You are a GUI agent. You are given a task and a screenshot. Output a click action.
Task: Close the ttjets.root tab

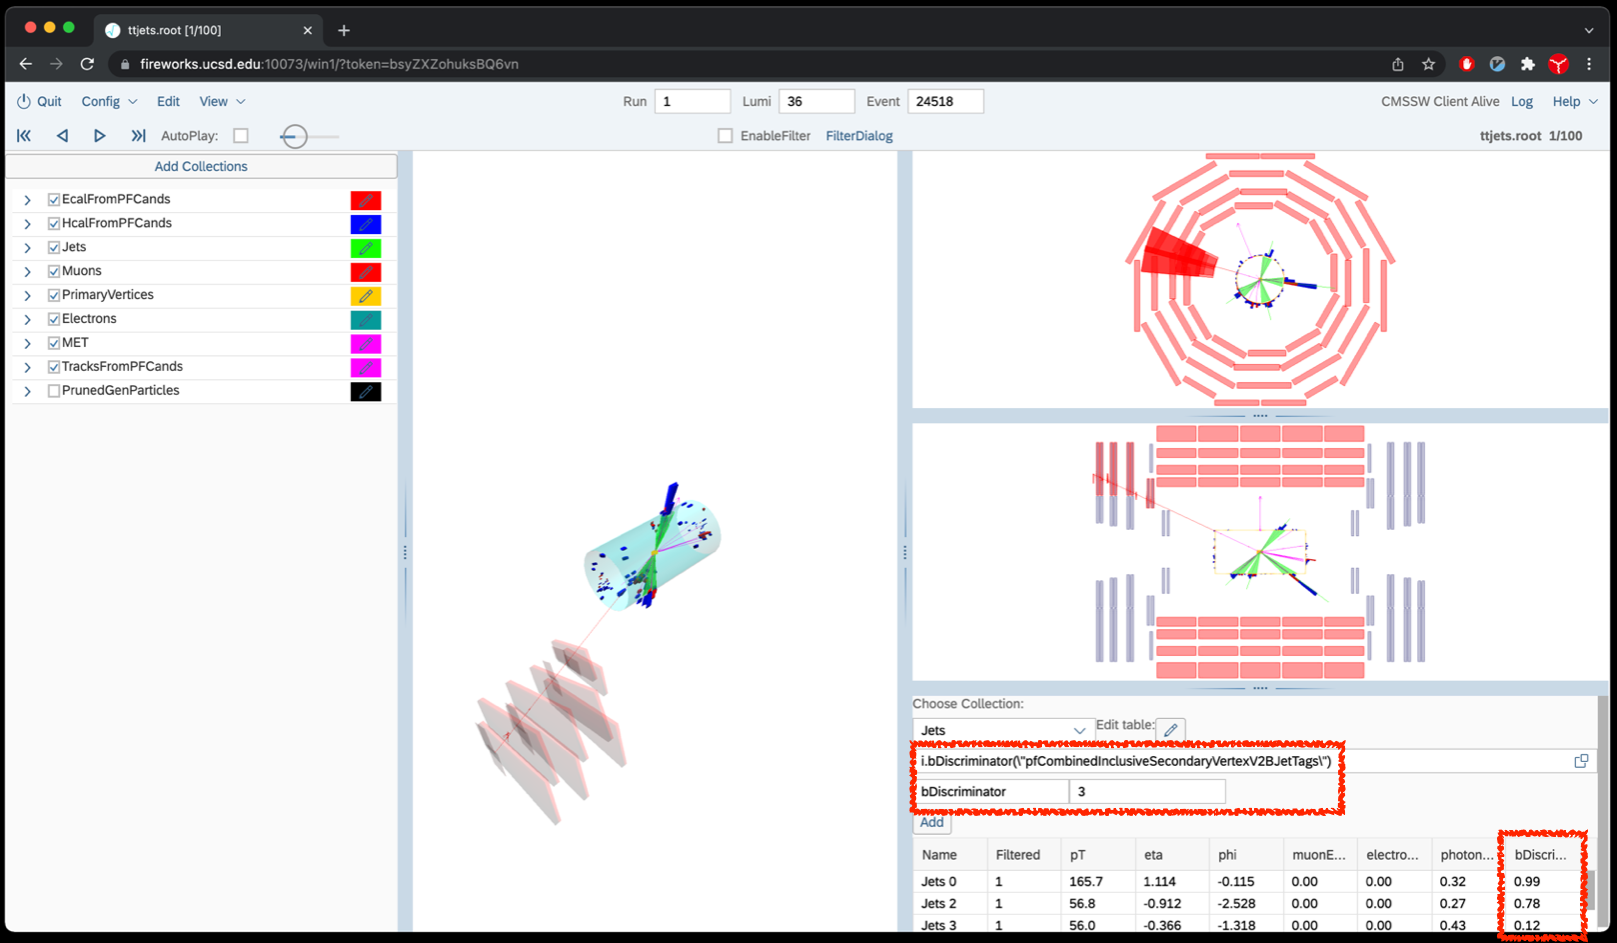[307, 30]
